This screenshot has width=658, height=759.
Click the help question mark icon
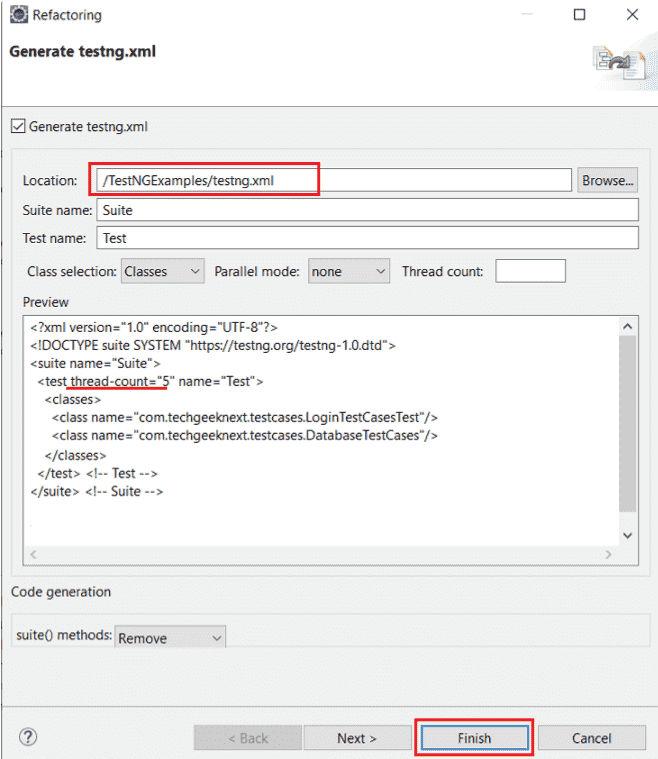[x=28, y=737]
